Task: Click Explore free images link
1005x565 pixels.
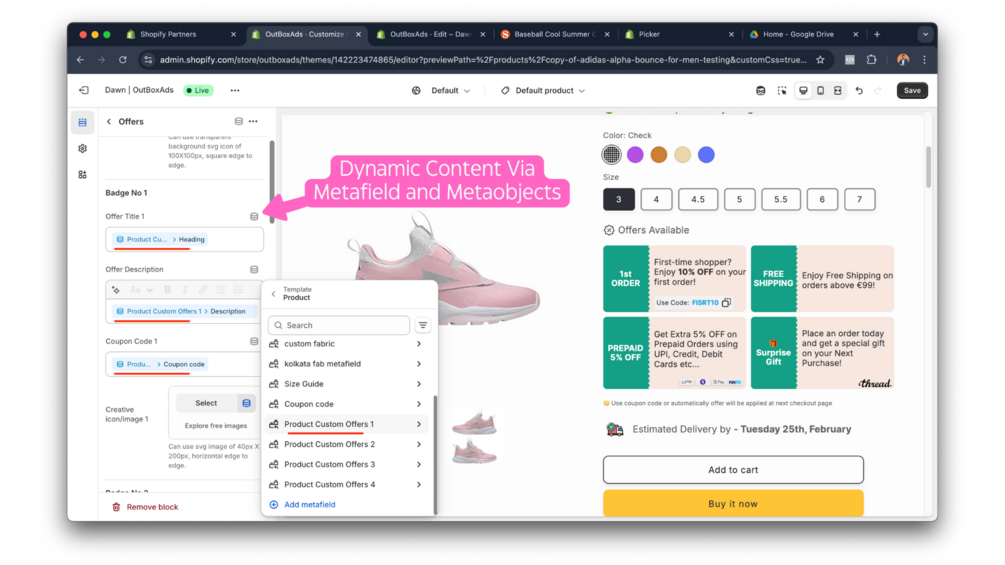Action: (215, 425)
